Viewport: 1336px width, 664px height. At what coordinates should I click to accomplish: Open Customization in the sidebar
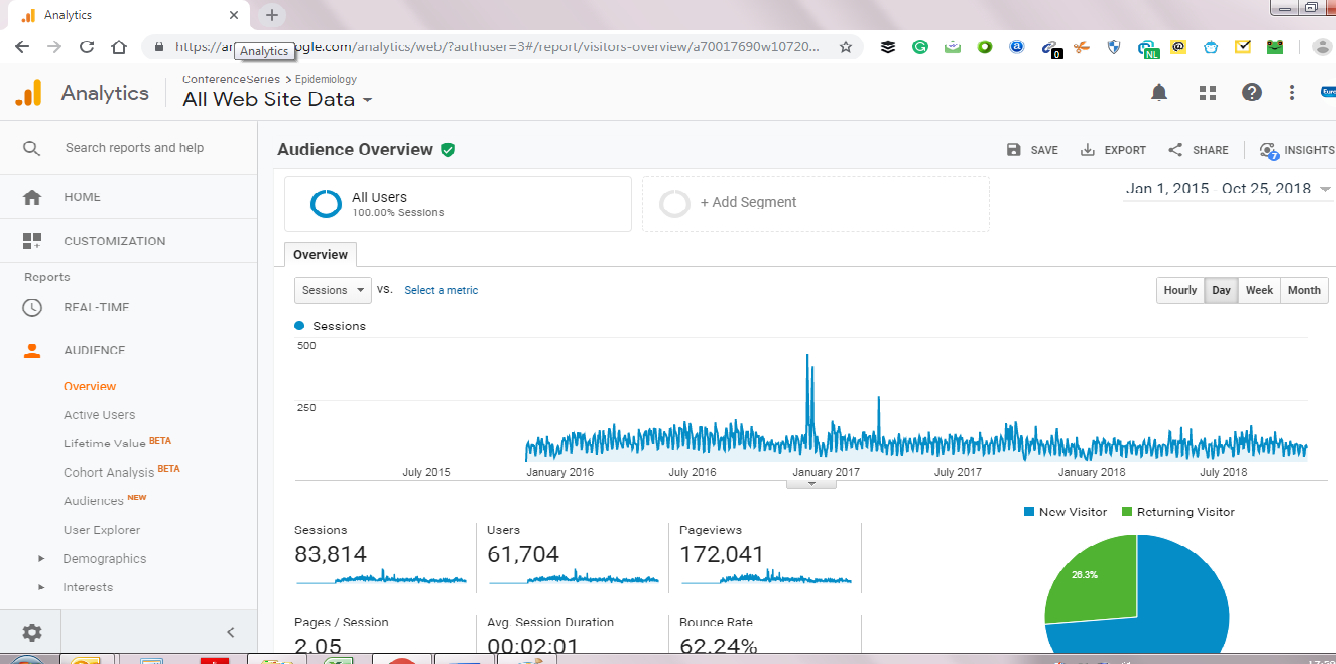tap(115, 241)
